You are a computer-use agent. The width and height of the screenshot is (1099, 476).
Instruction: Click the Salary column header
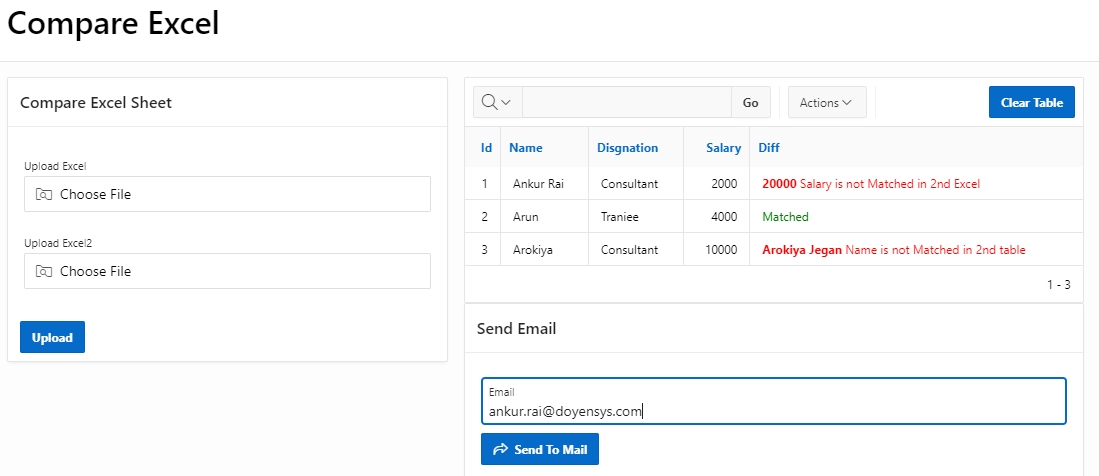[x=723, y=148]
